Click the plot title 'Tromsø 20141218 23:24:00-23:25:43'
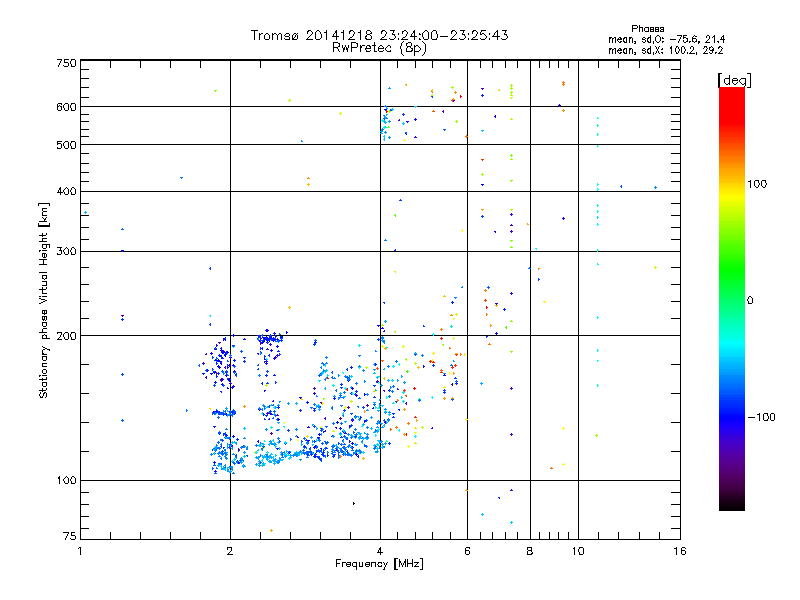The height and width of the screenshot is (600, 800). pos(379,35)
